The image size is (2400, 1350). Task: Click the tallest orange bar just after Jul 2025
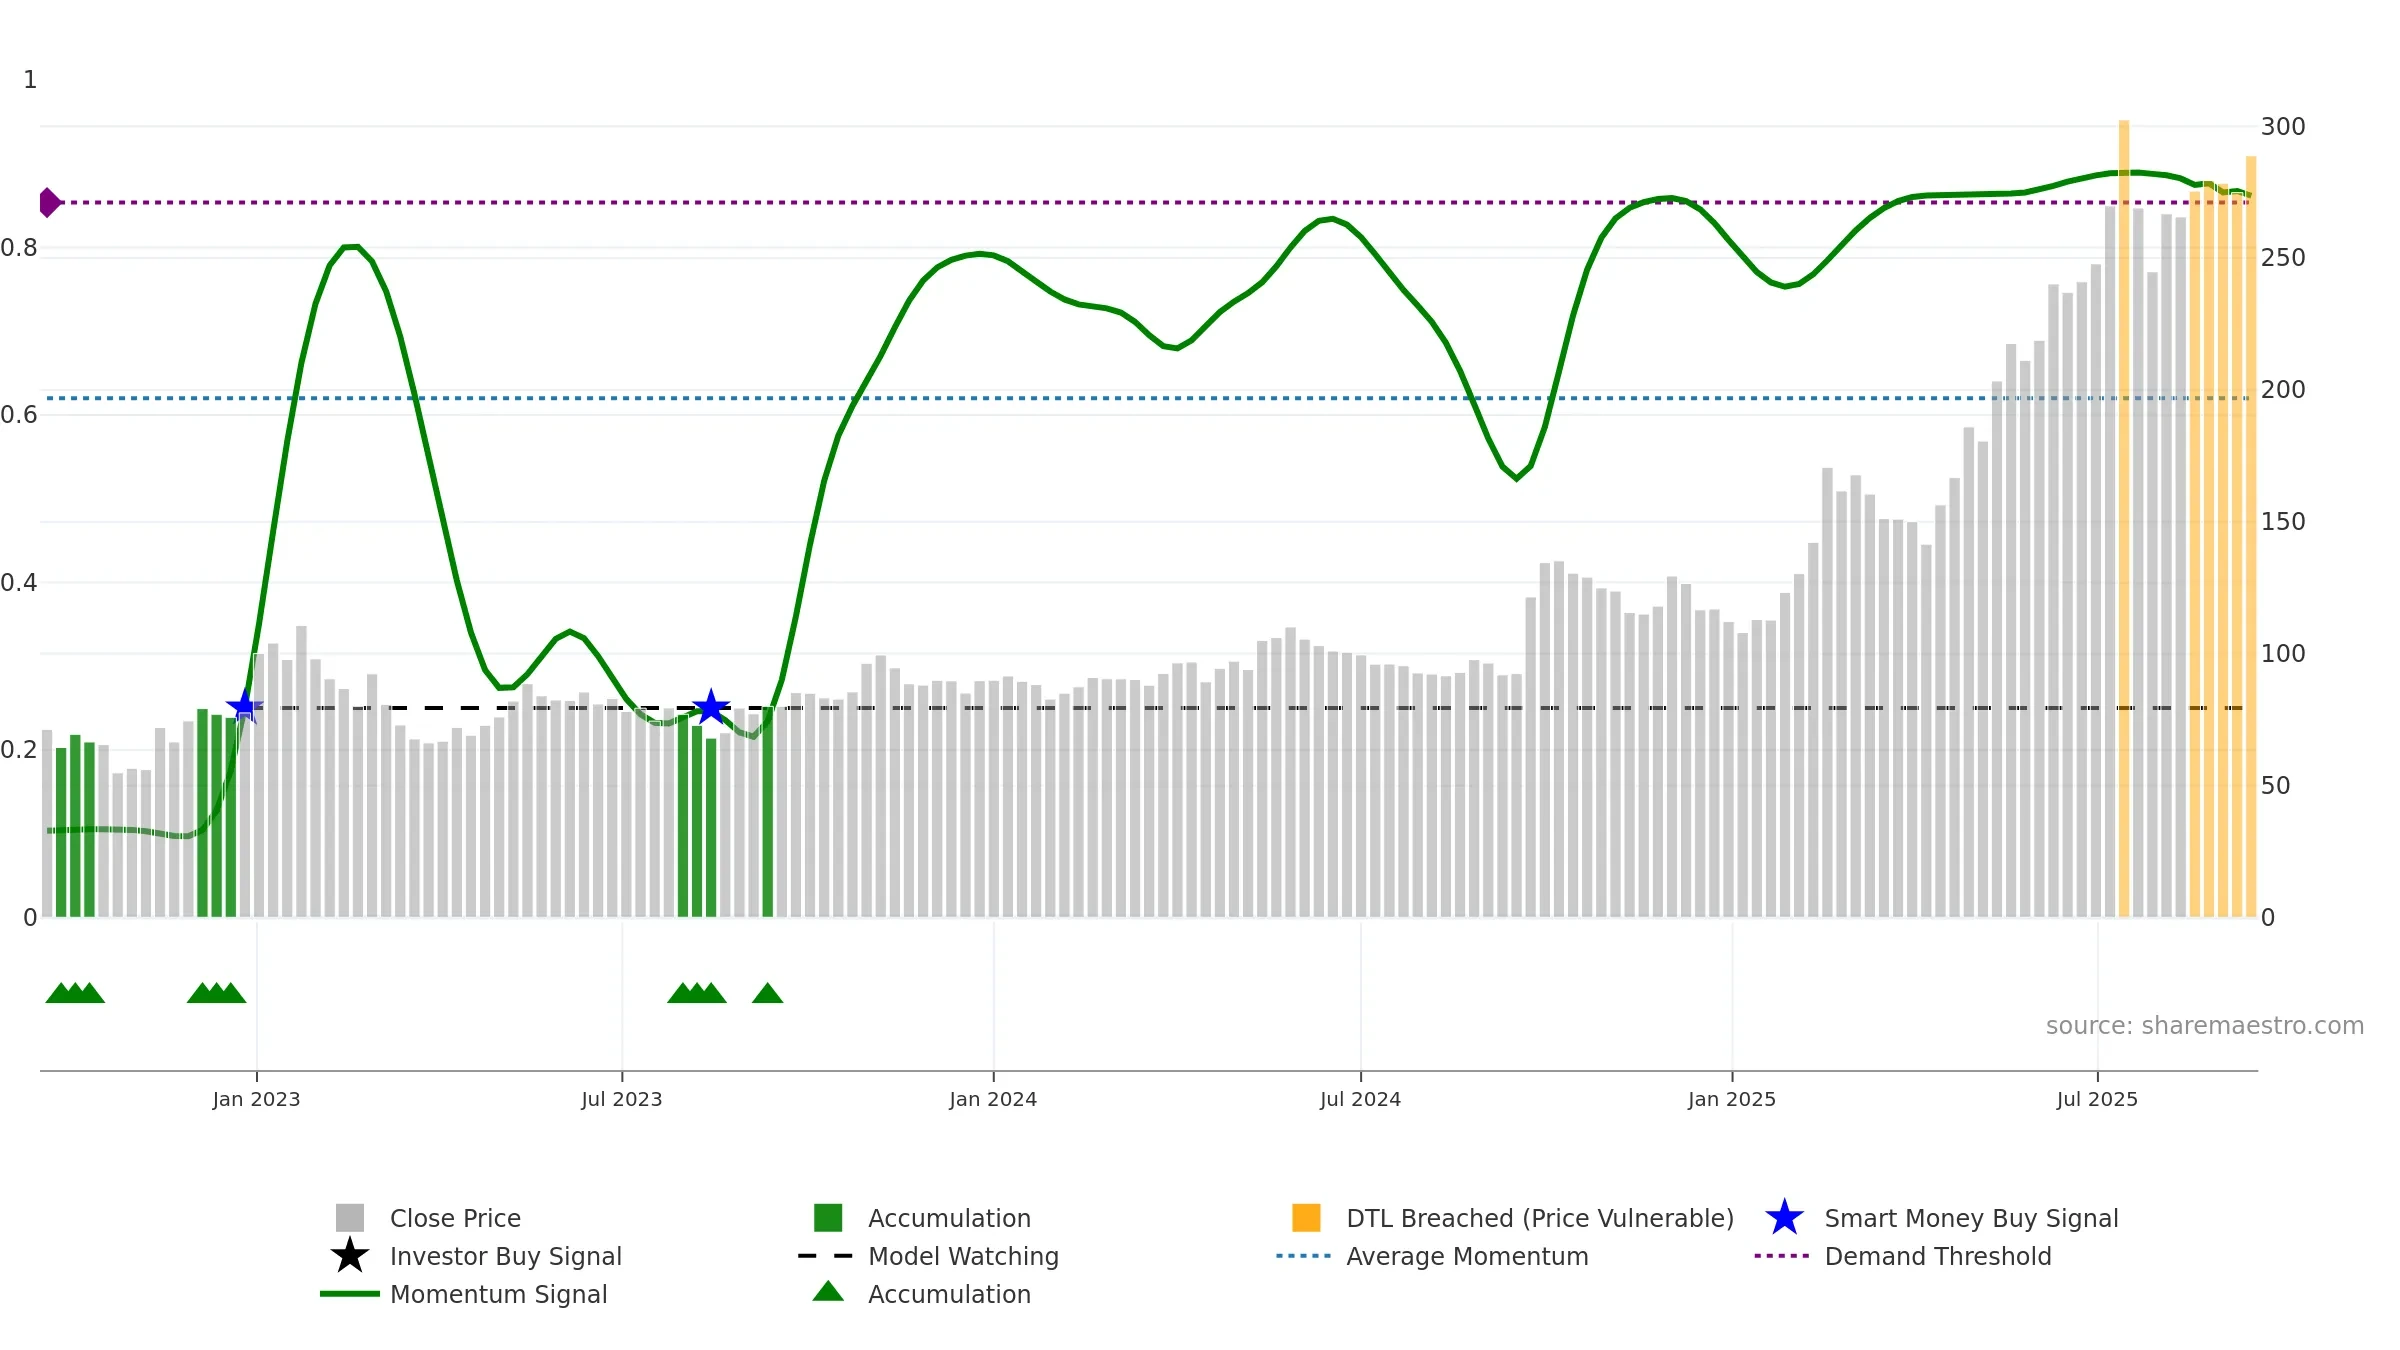[x=2124, y=518]
